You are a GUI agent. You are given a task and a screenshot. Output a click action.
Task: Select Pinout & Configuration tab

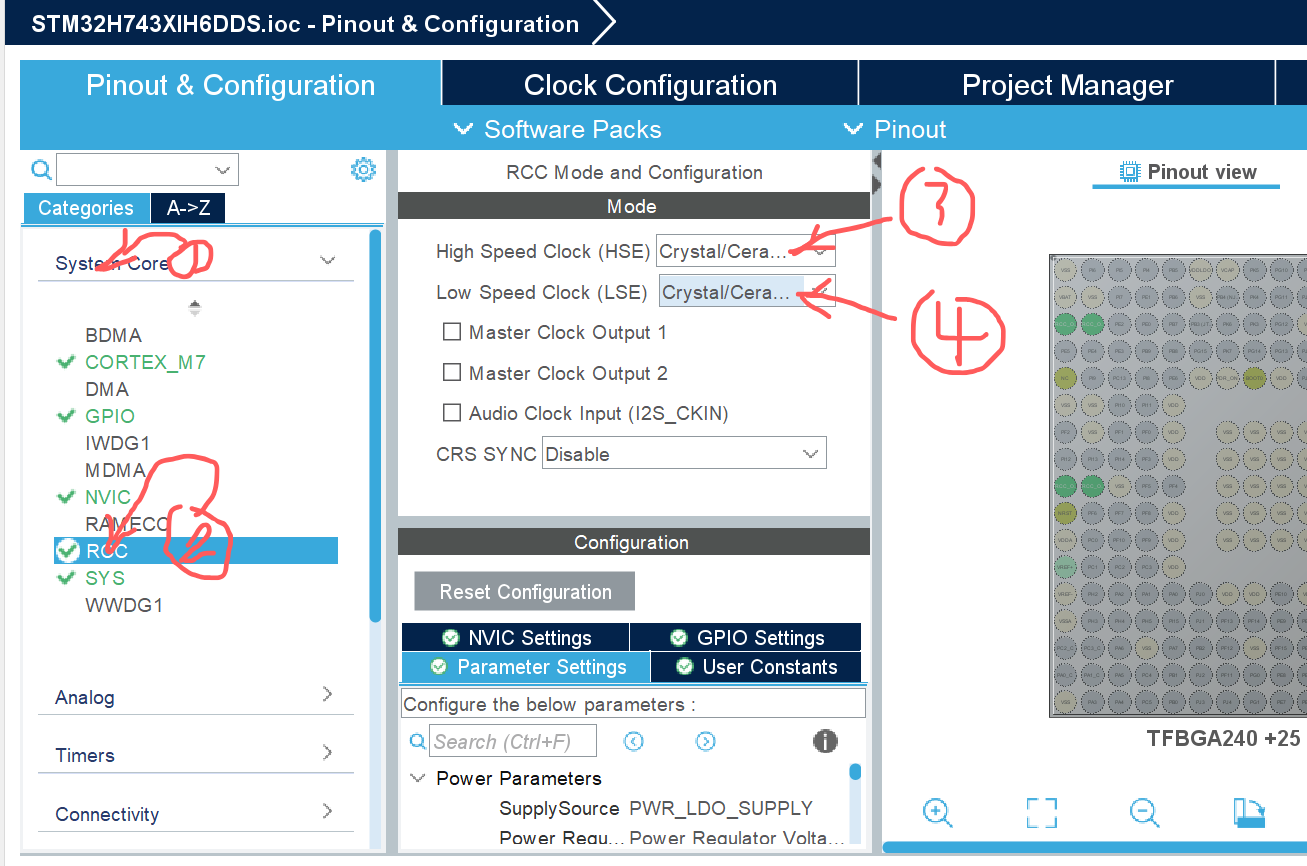[x=230, y=85]
